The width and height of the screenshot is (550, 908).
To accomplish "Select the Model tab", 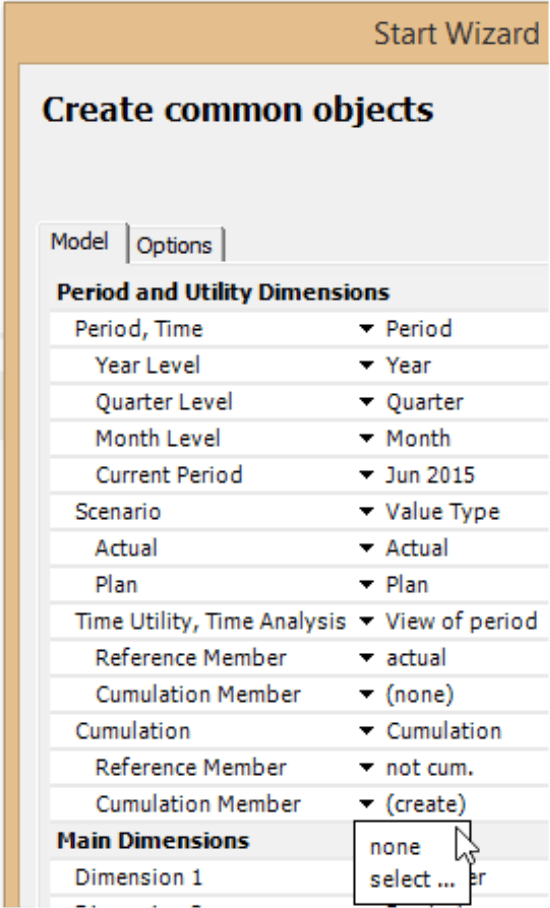I will [x=80, y=241].
